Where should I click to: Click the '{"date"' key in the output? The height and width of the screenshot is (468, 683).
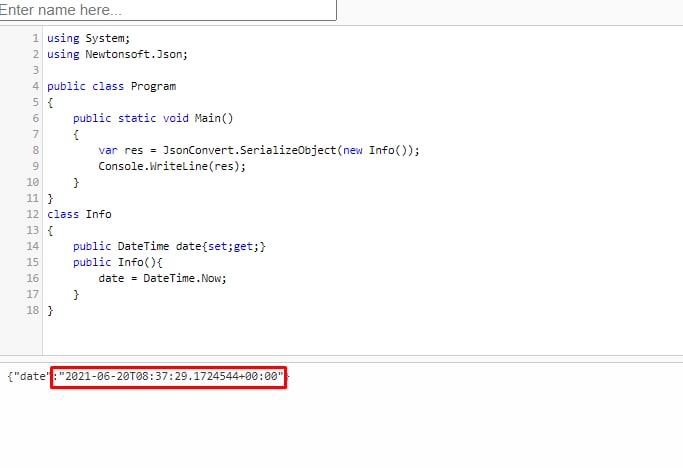(x=27, y=376)
